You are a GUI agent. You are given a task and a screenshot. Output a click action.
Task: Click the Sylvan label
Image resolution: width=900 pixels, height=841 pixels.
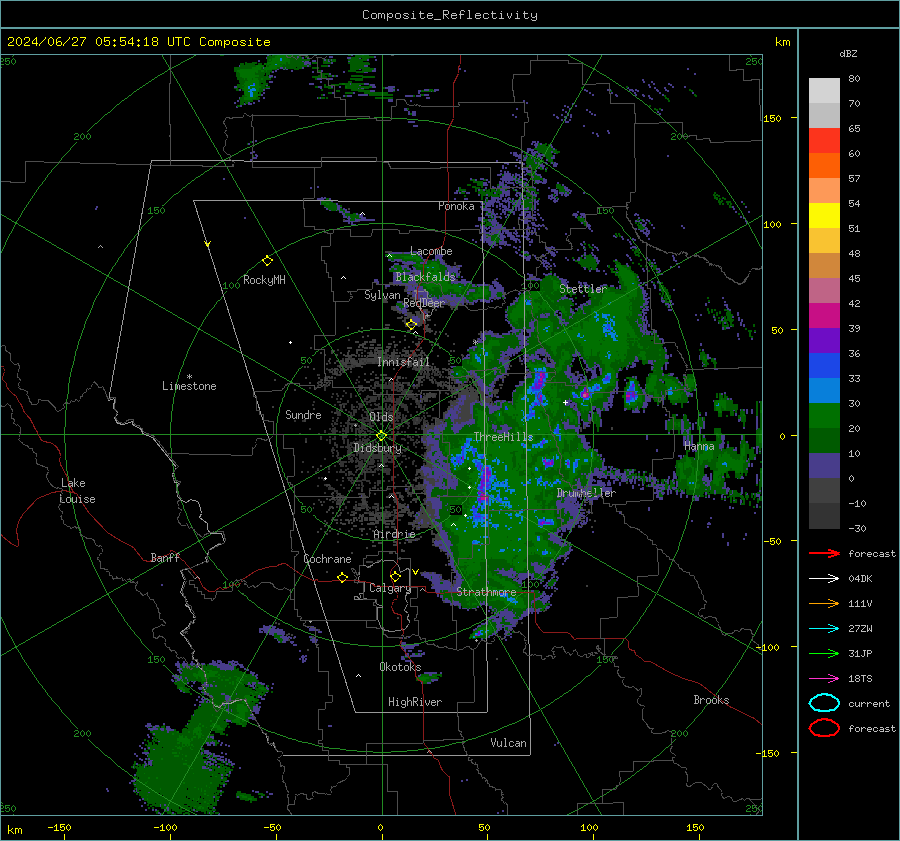[x=382, y=295]
